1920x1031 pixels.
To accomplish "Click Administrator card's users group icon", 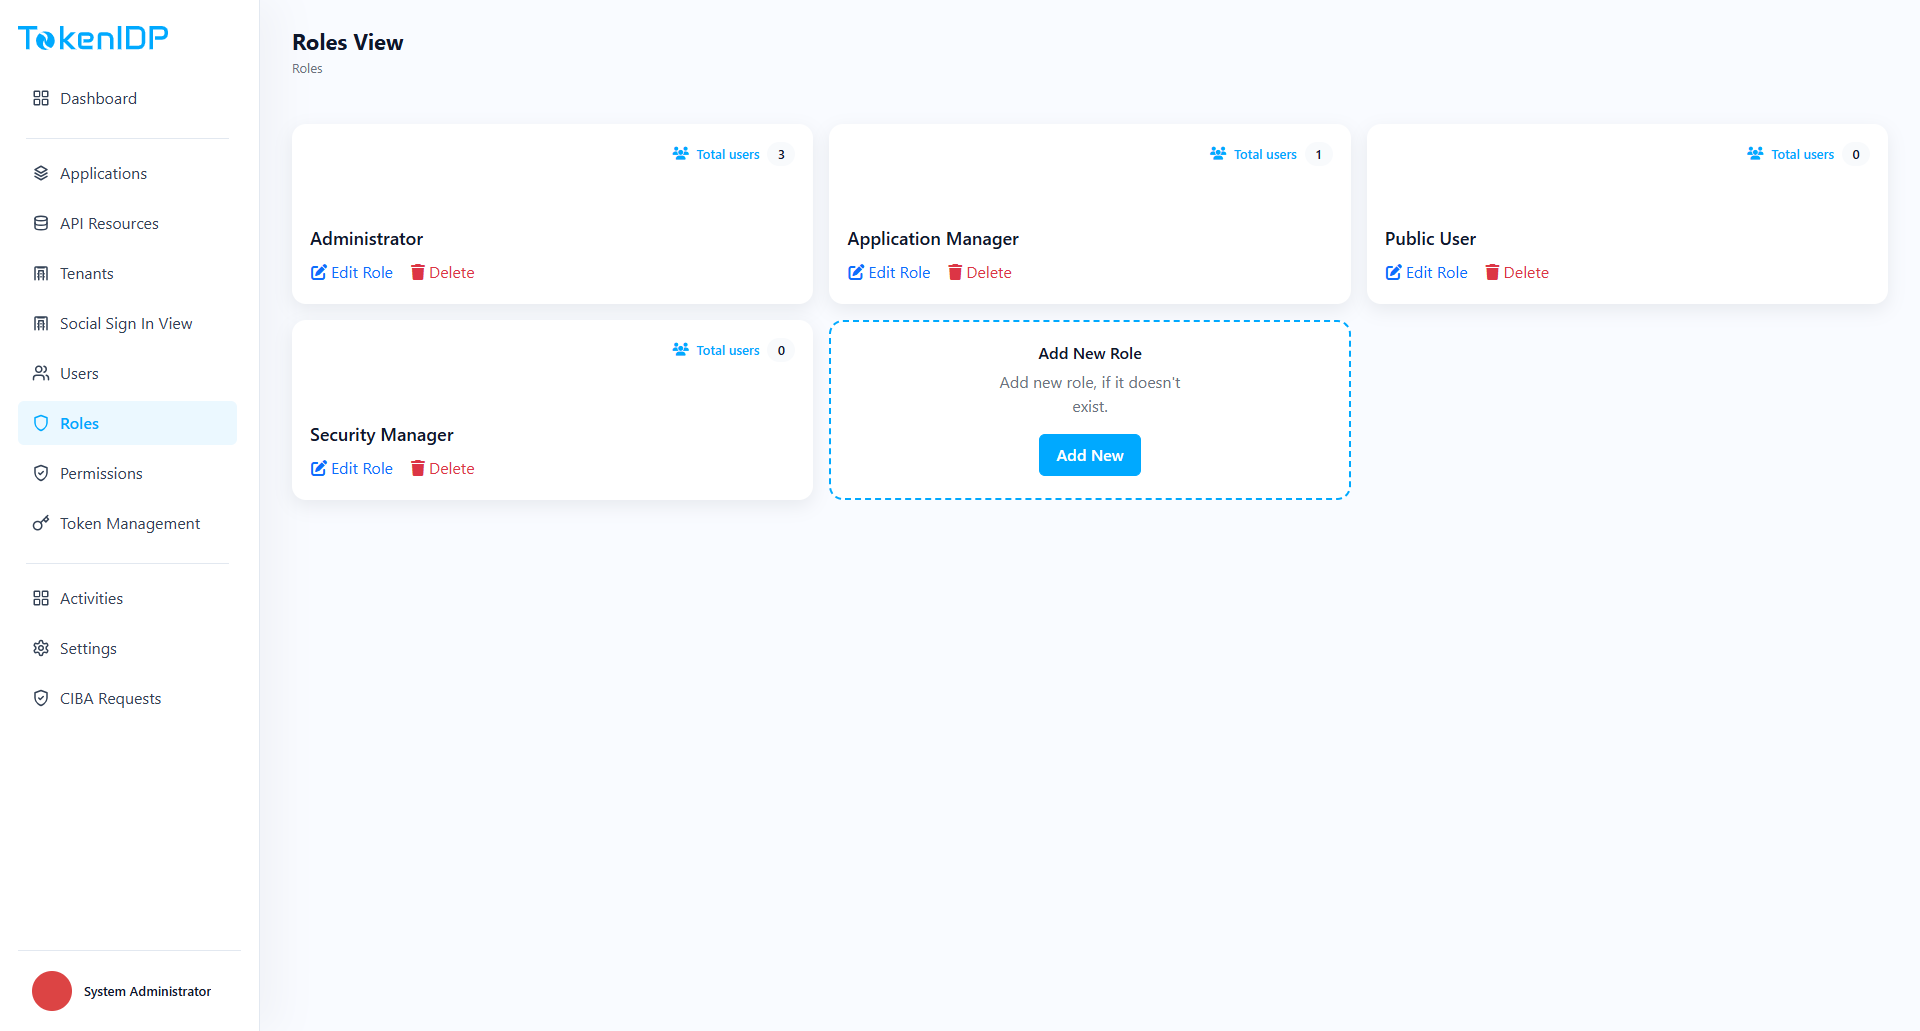I will click(681, 153).
